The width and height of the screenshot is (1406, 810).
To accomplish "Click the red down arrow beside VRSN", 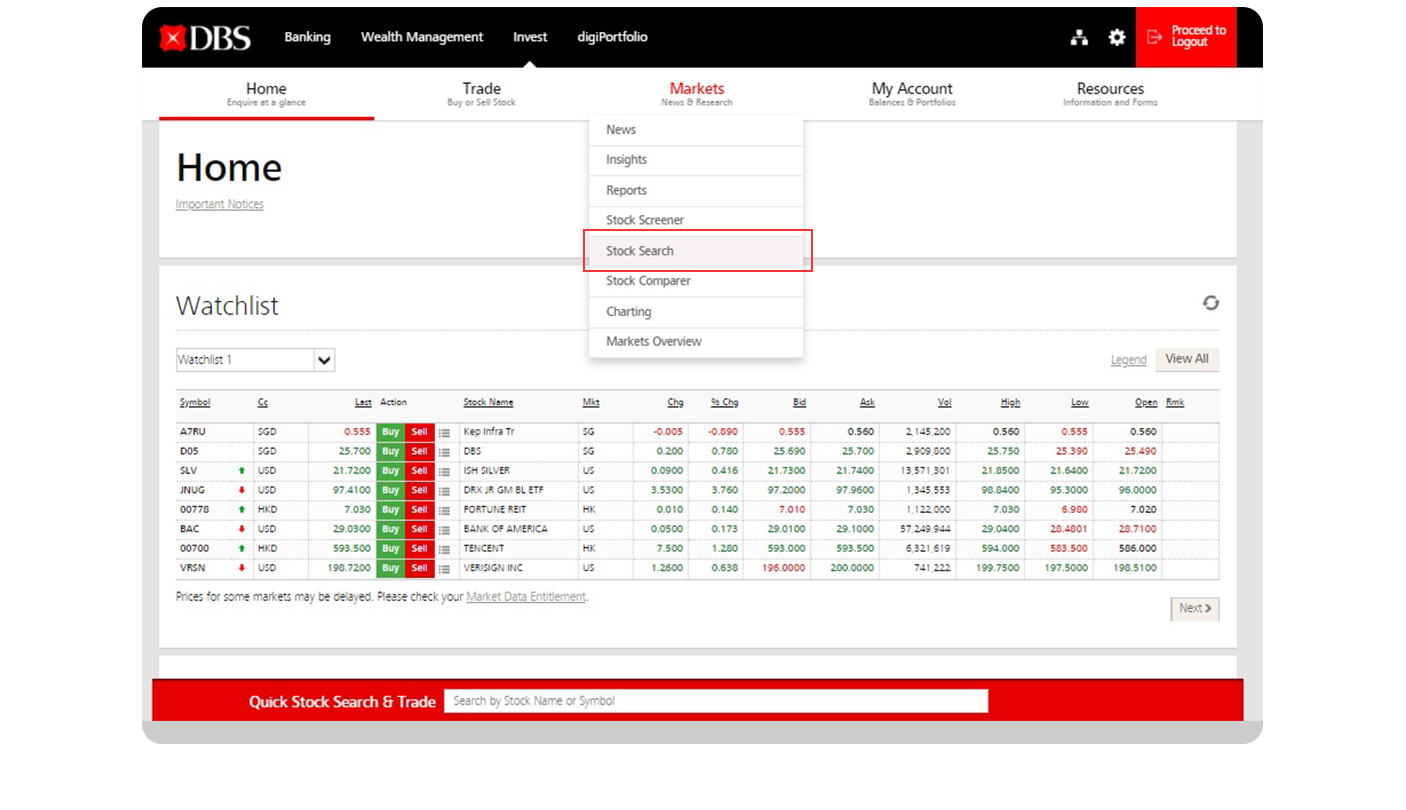I will (241, 568).
